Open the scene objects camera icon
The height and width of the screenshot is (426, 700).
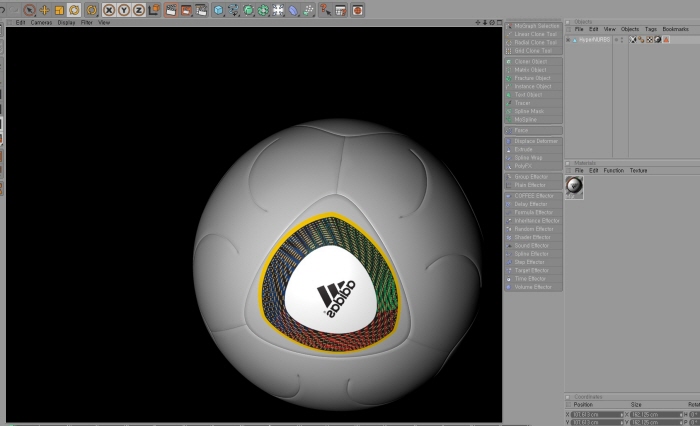click(278, 10)
